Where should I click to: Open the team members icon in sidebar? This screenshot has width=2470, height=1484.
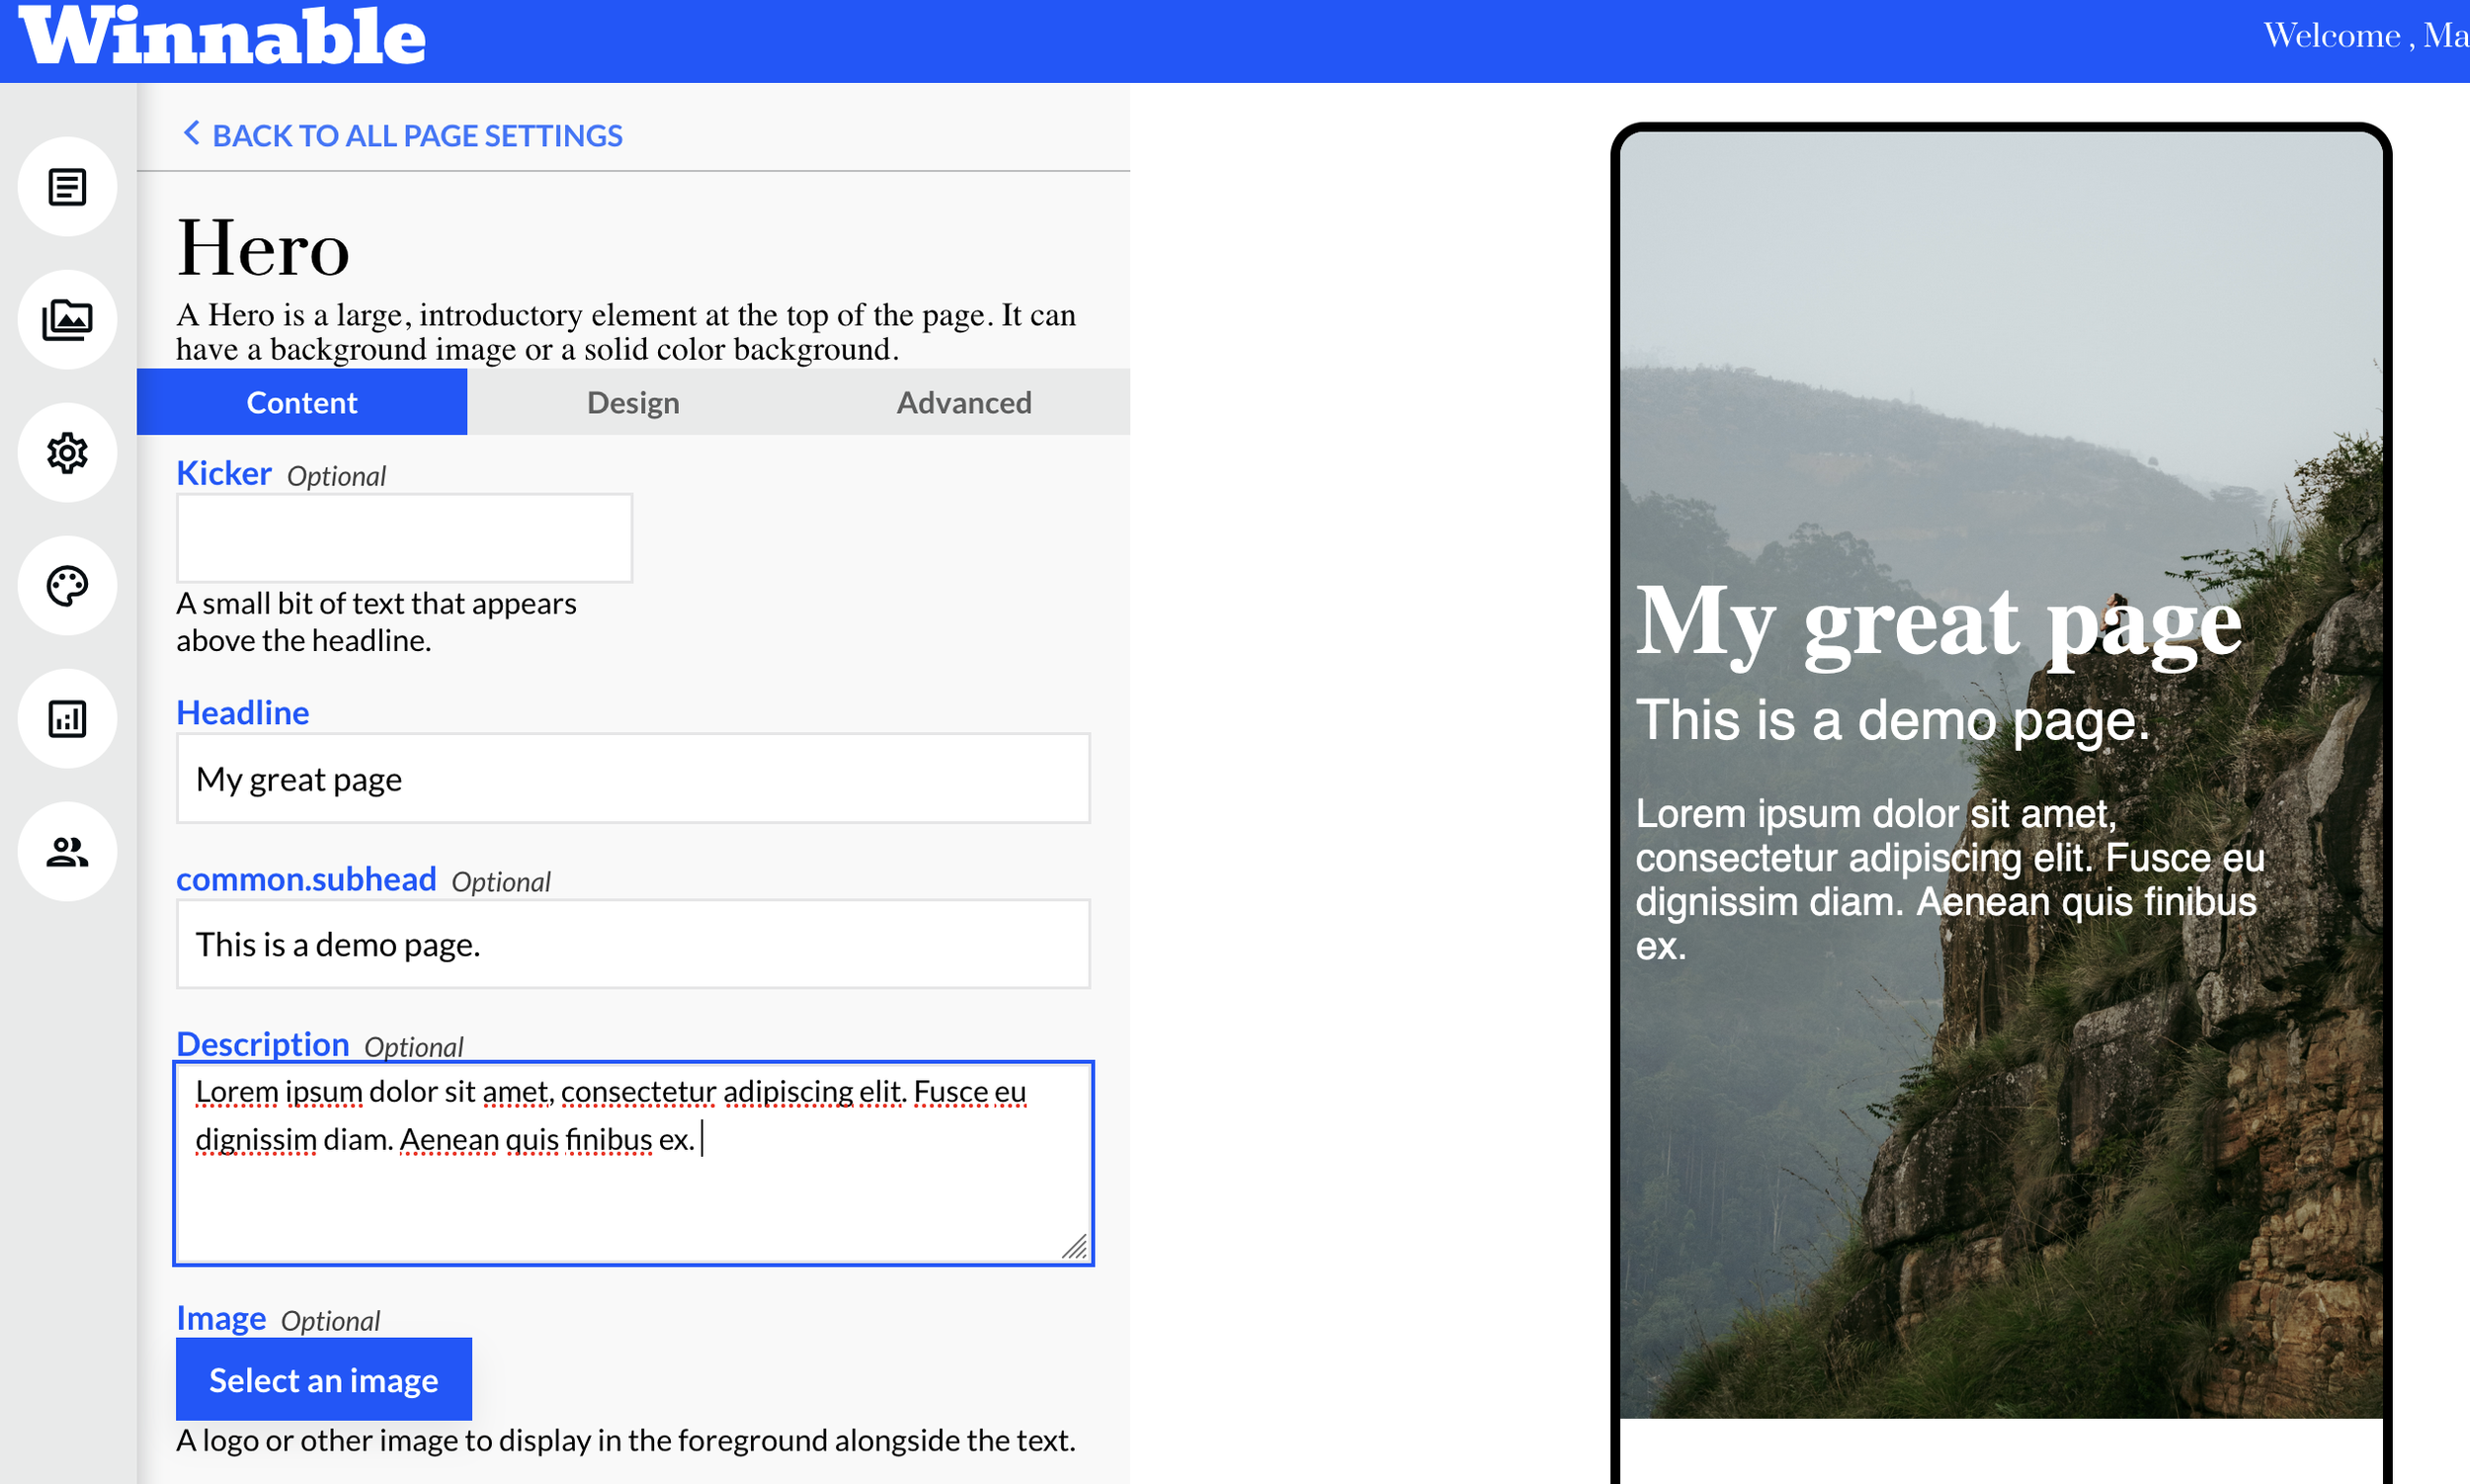point(67,852)
